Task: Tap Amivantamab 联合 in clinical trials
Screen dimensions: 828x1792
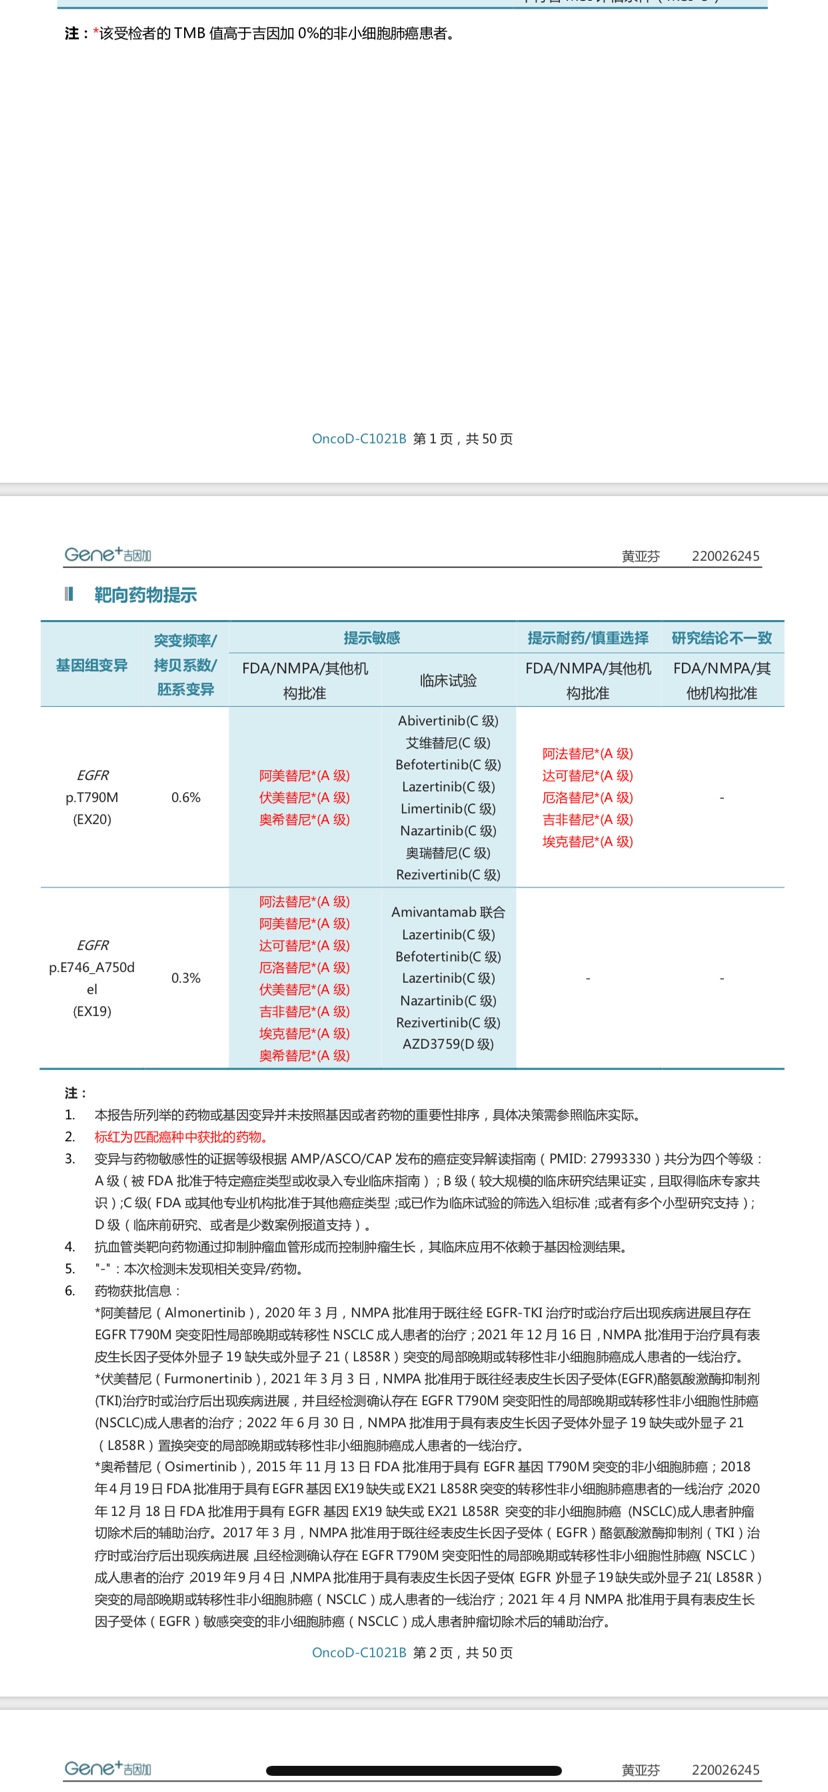Action: (x=448, y=912)
